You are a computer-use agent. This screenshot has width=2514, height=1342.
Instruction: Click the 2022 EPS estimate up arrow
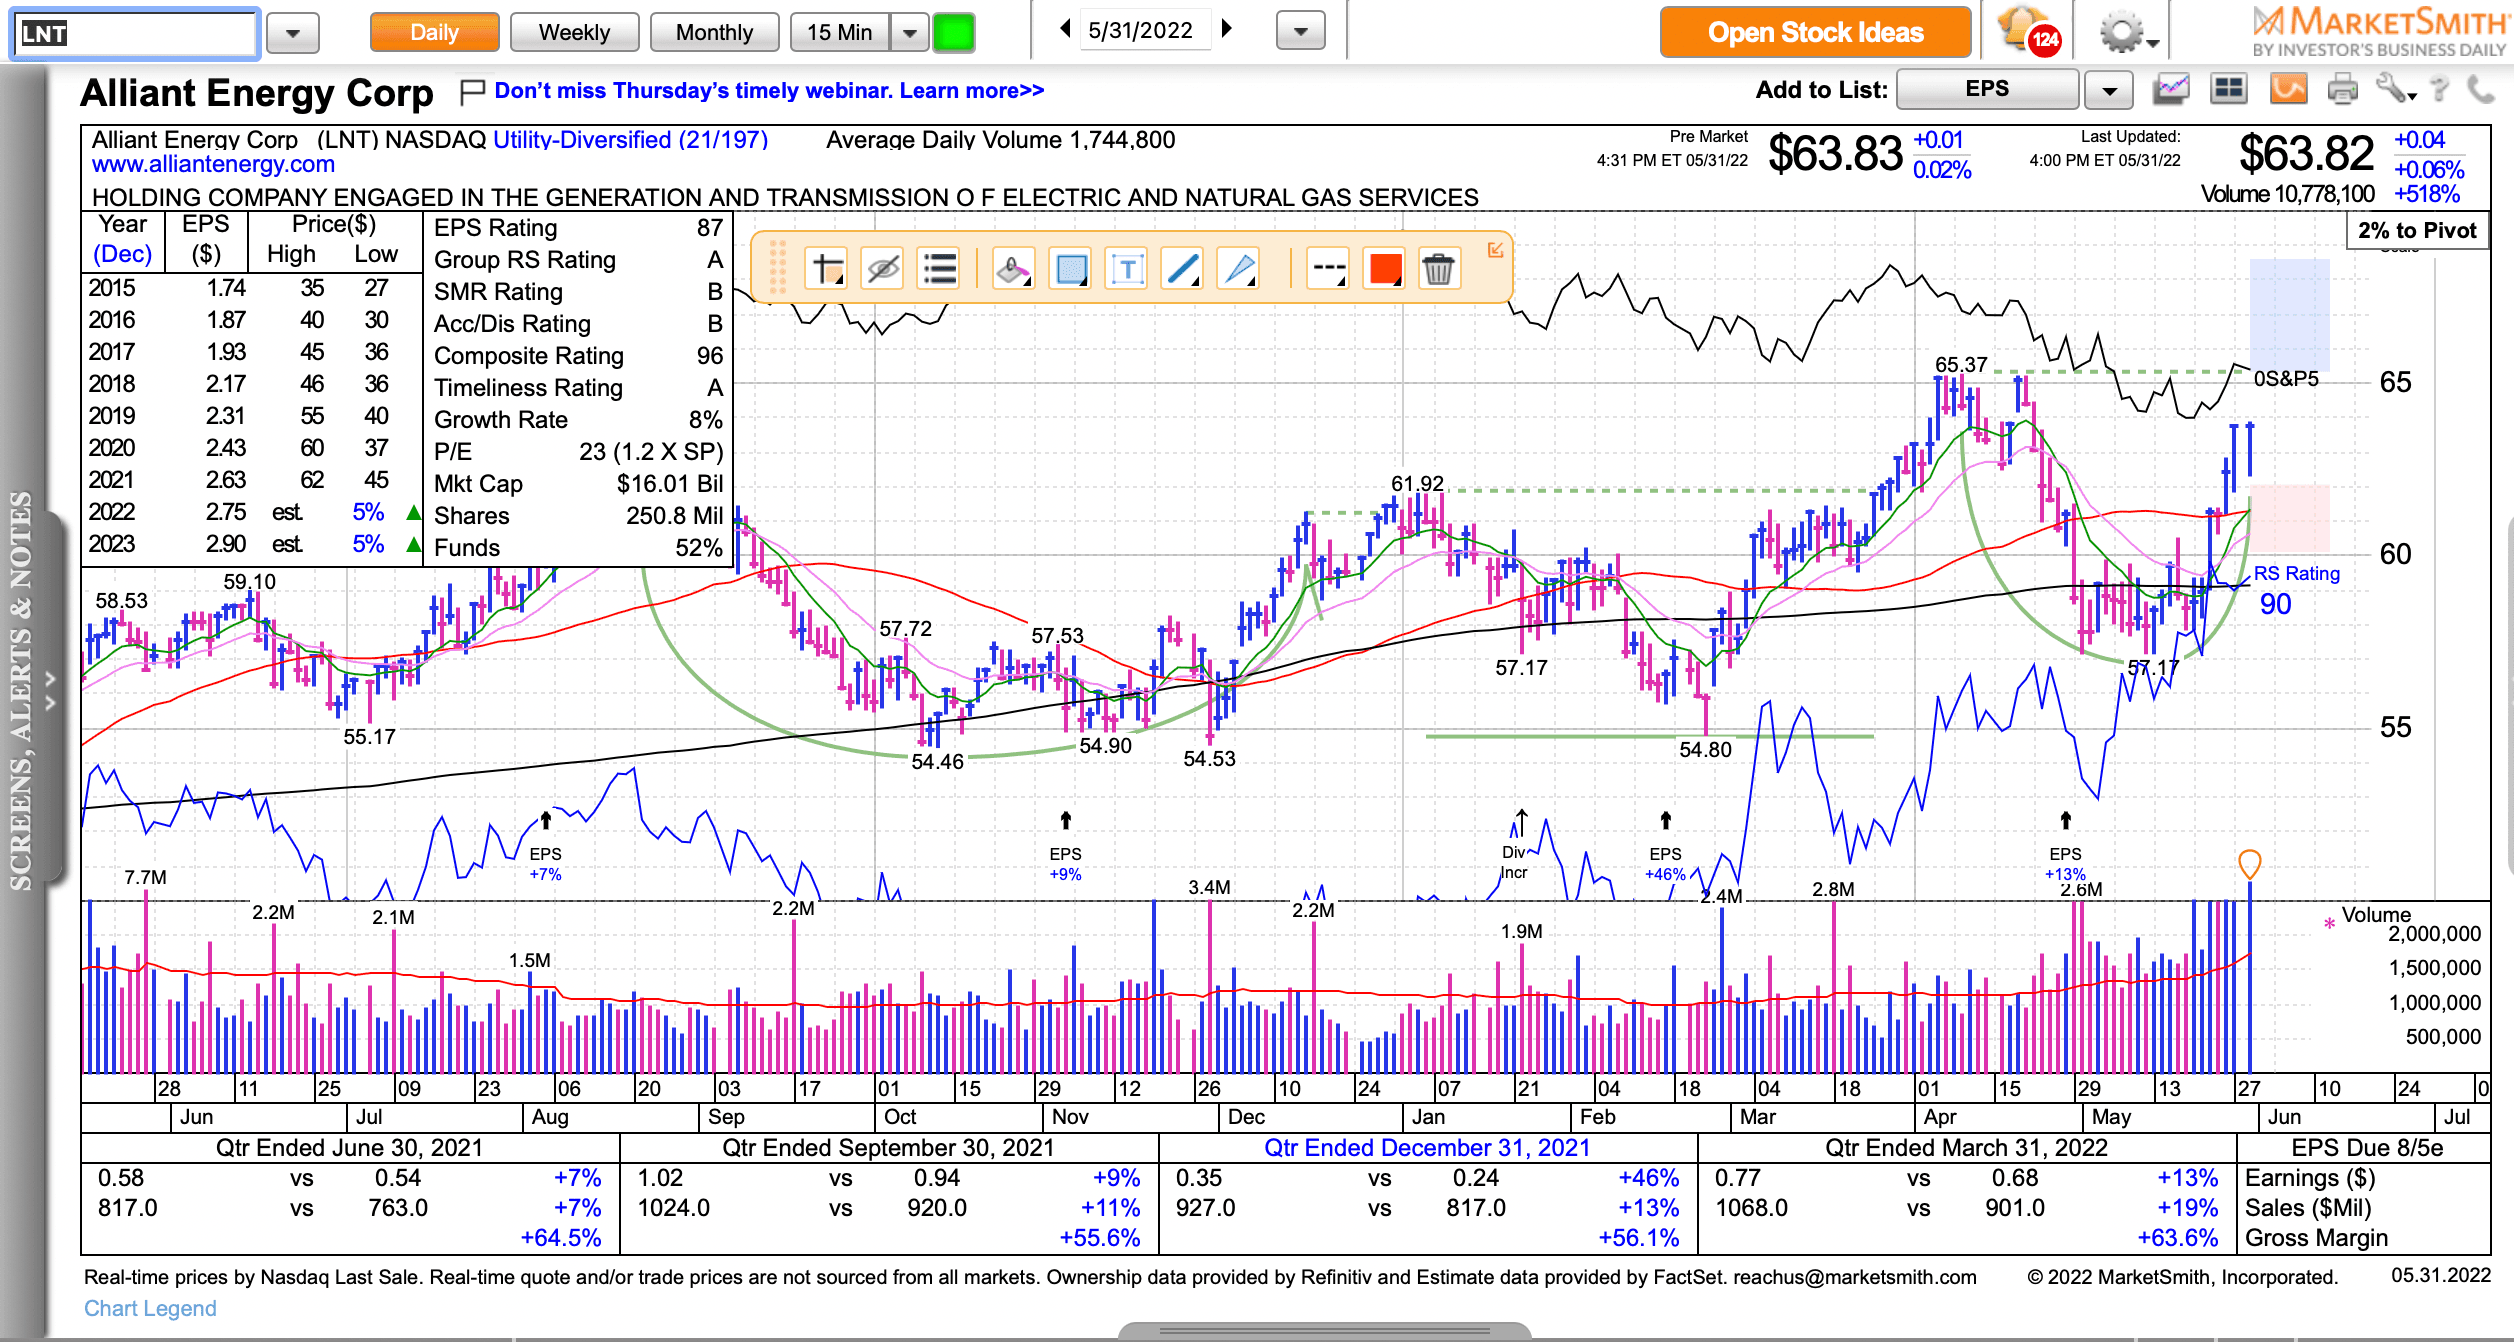(x=413, y=513)
